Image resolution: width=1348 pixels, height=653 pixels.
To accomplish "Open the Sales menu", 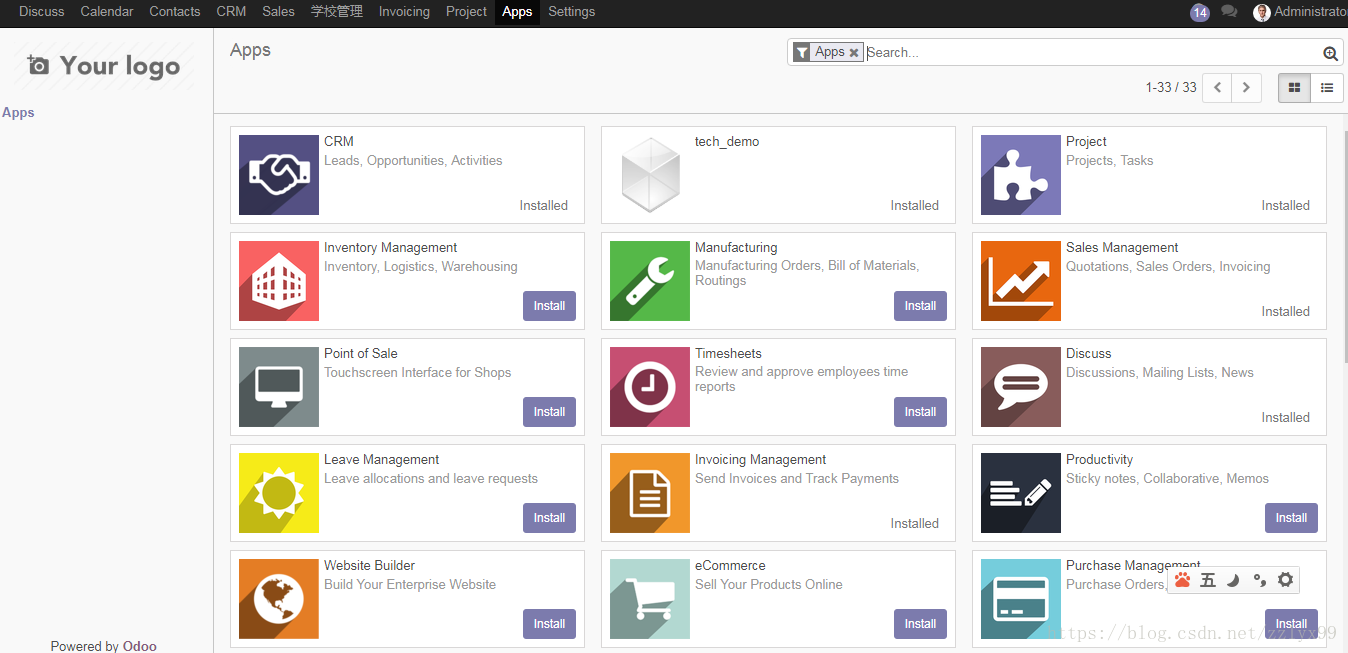I will (279, 12).
